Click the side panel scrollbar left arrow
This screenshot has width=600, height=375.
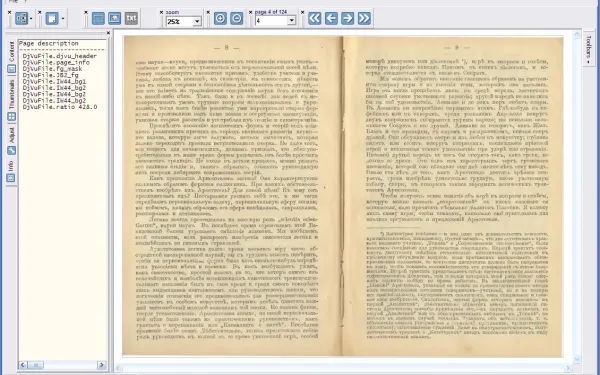[x=23, y=365]
